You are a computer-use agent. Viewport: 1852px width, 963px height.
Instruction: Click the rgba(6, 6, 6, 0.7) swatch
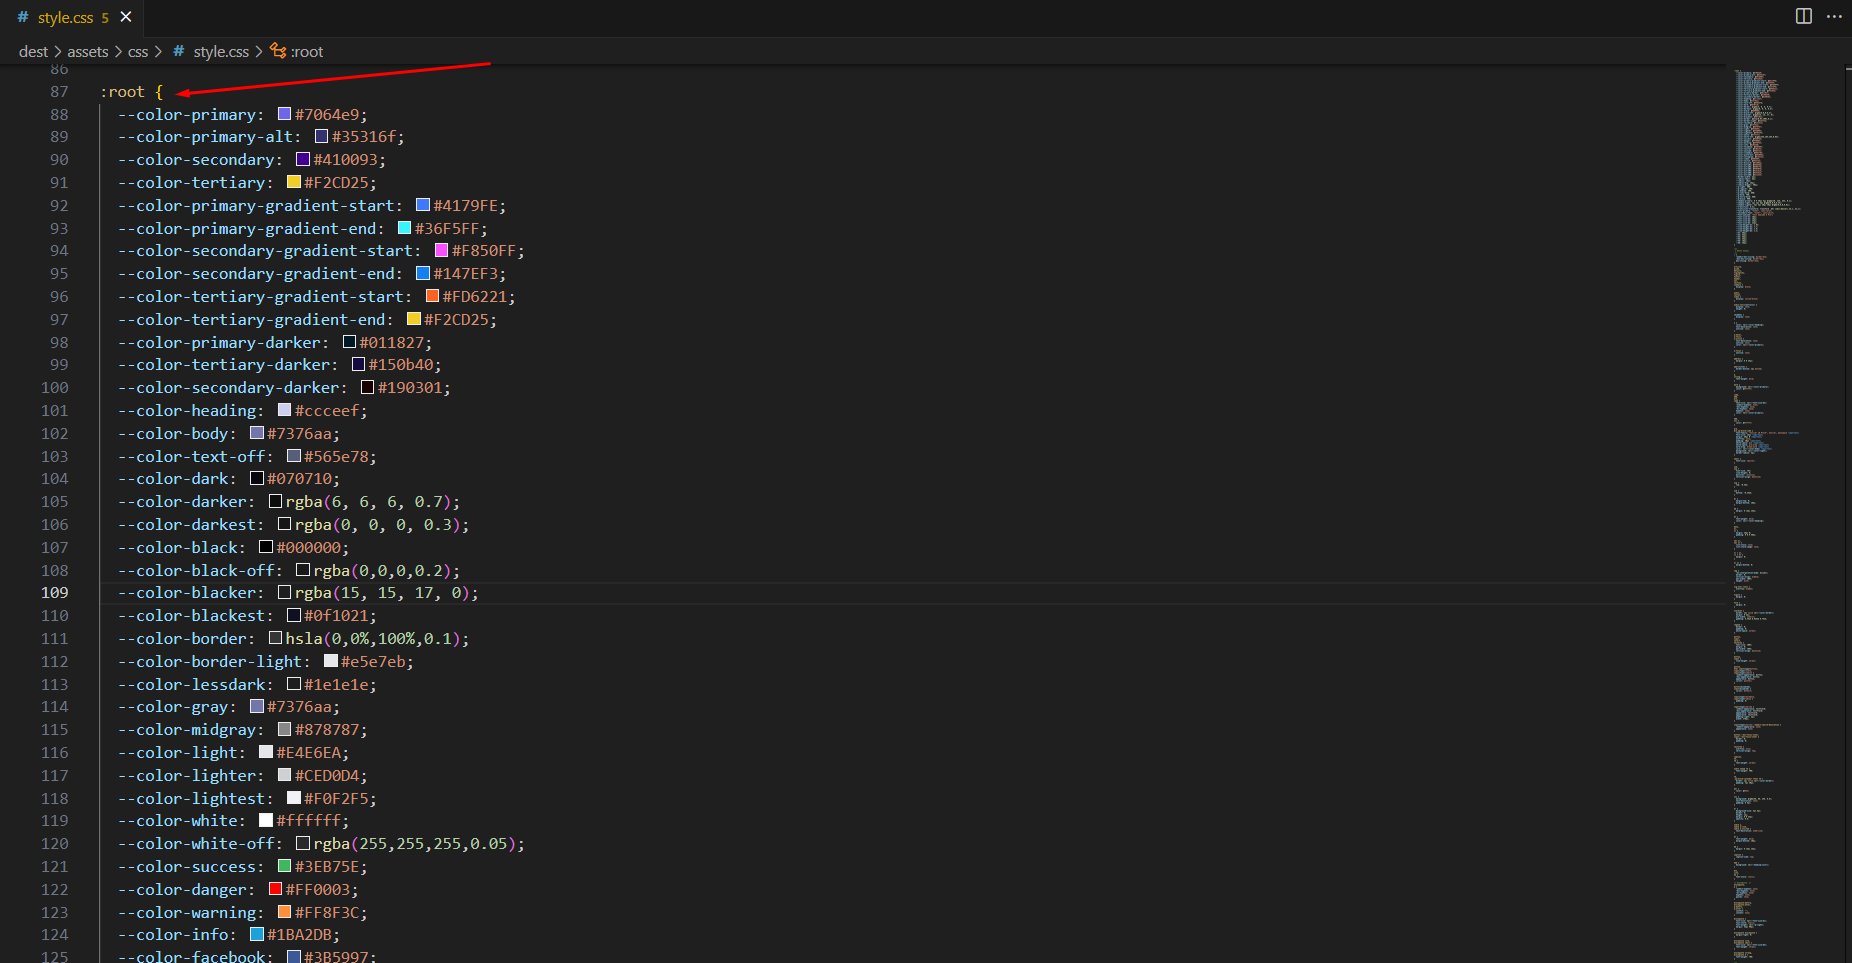[x=275, y=501]
